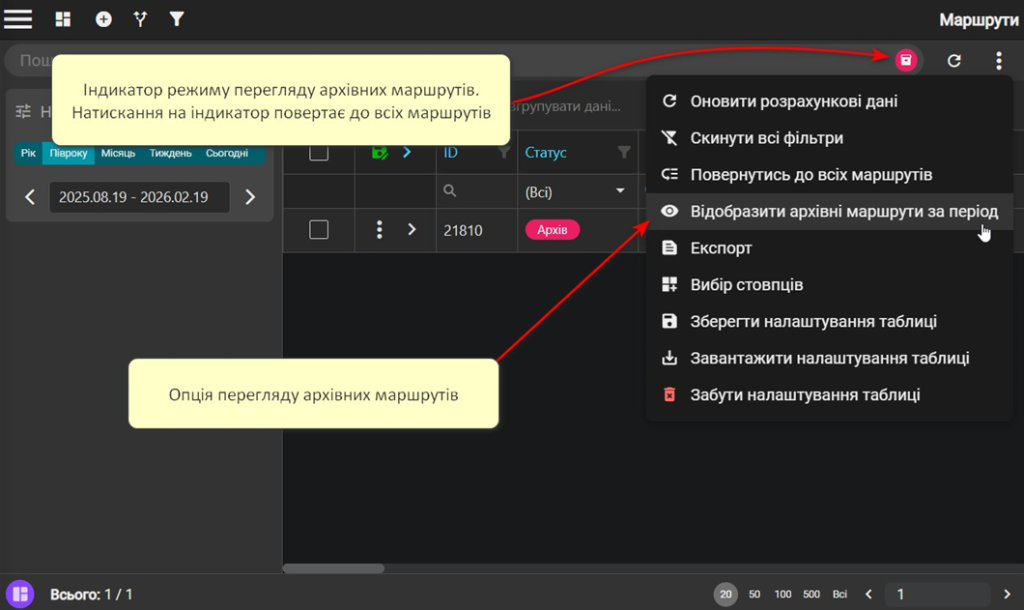The width and height of the screenshot is (1024, 610).
Task: Set page size to Всі
Action: coord(840,594)
